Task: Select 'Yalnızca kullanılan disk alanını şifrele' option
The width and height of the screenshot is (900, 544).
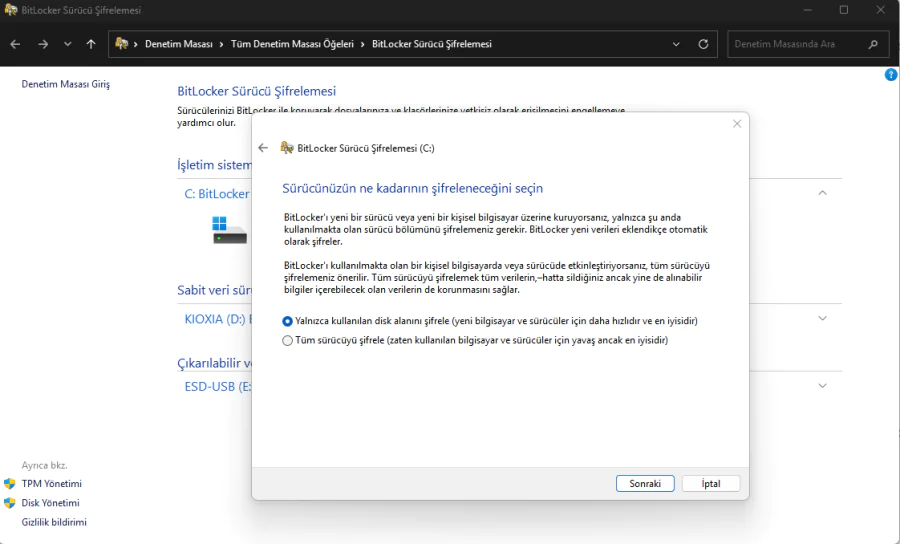Action: click(288, 321)
